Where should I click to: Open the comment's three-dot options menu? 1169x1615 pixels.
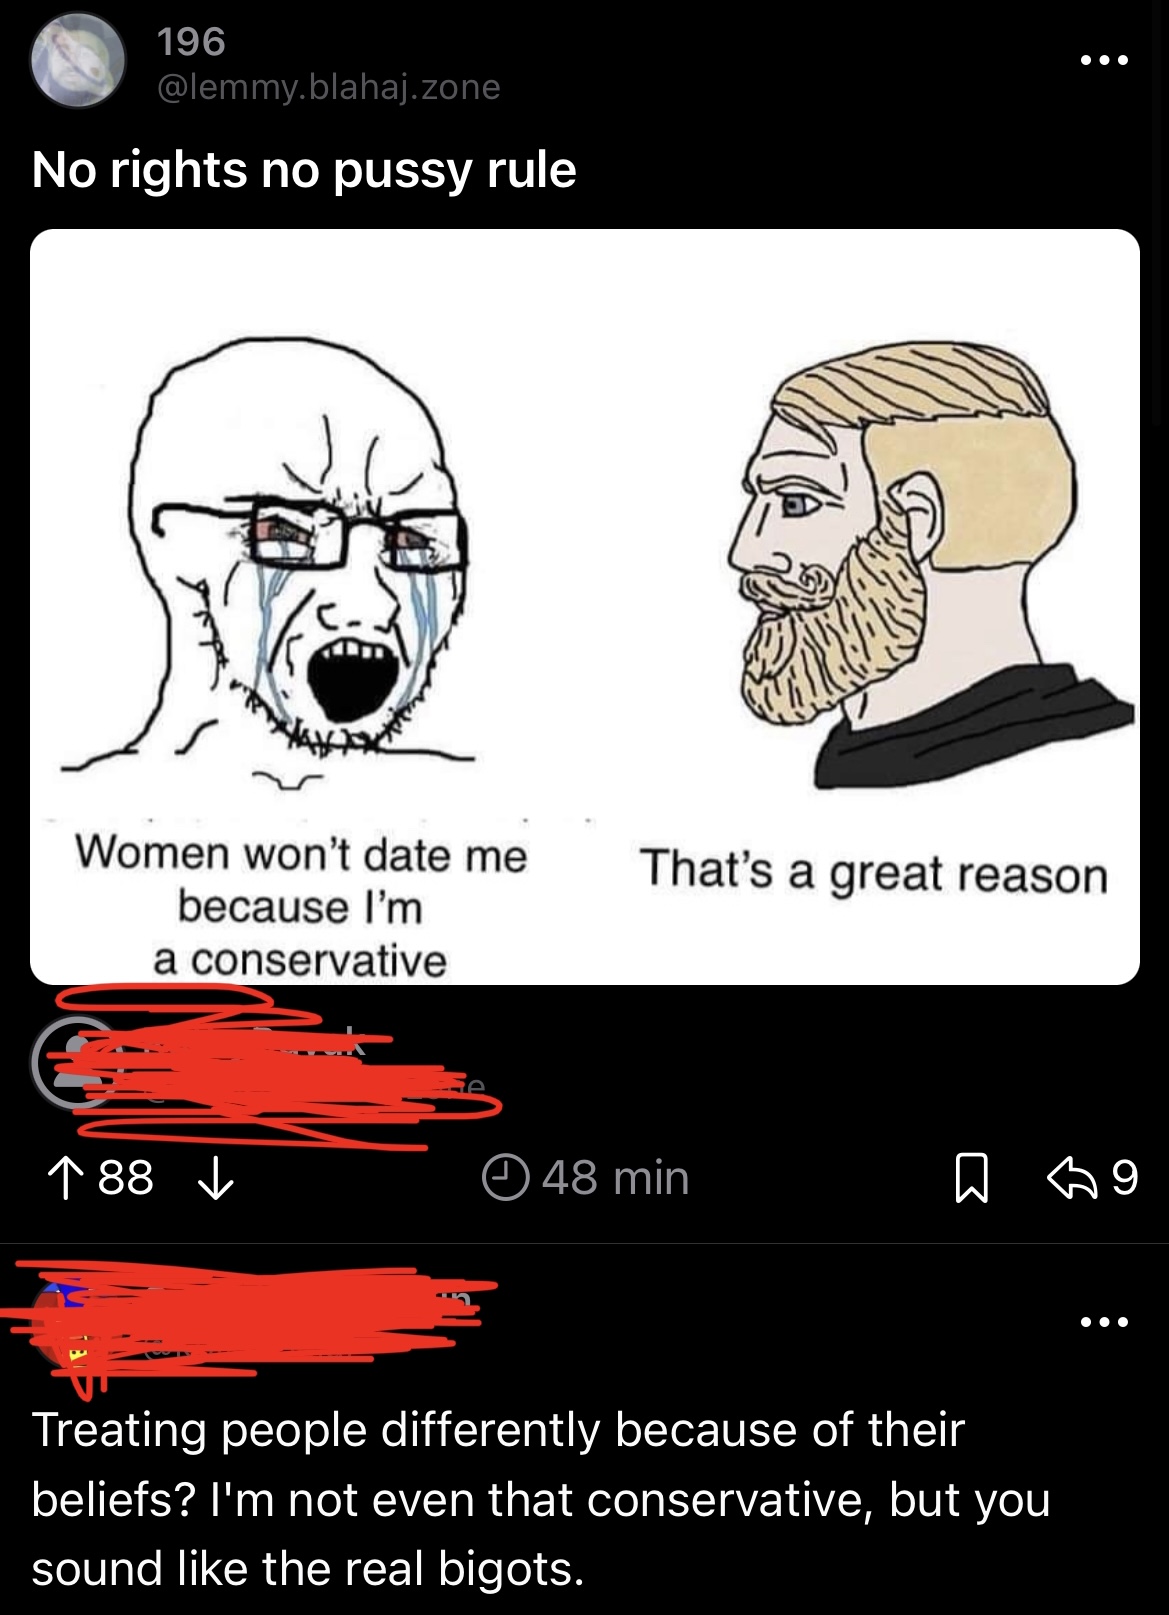point(1104,1322)
